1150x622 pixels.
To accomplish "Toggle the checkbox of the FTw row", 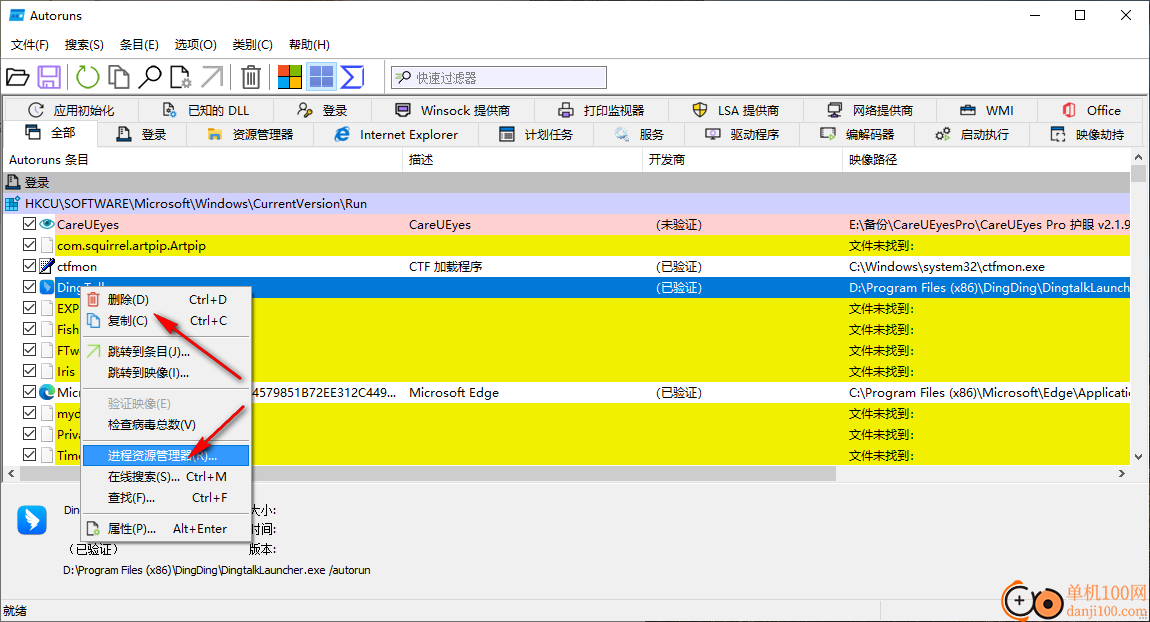I will pos(29,350).
